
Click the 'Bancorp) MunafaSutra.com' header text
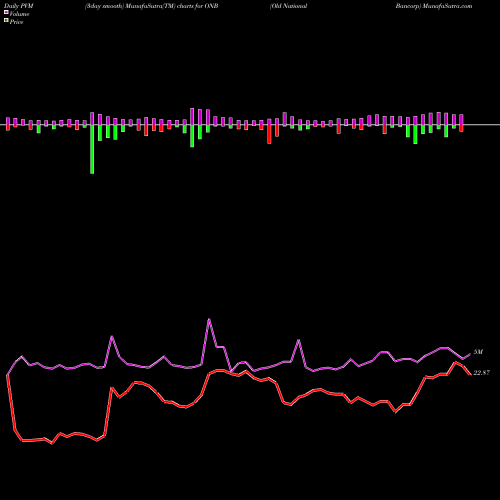[434, 6]
